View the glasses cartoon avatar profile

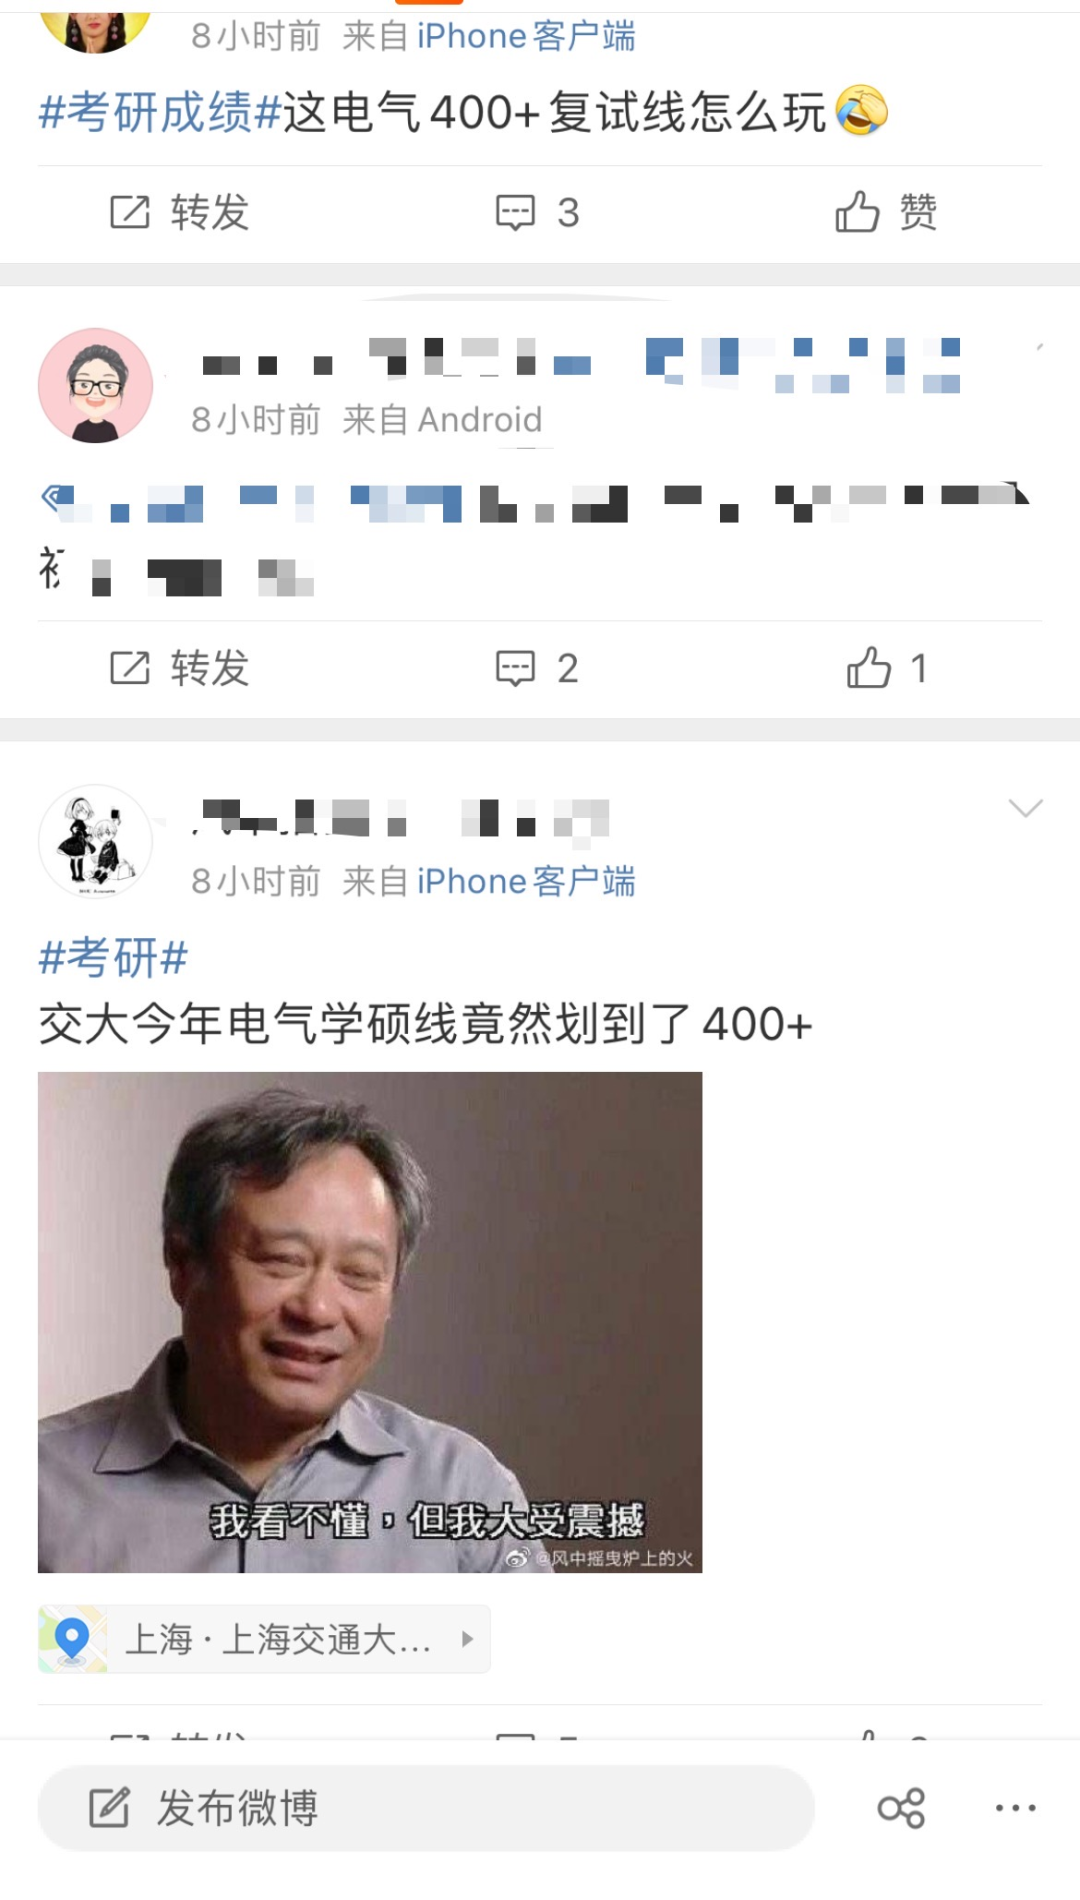(95, 385)
